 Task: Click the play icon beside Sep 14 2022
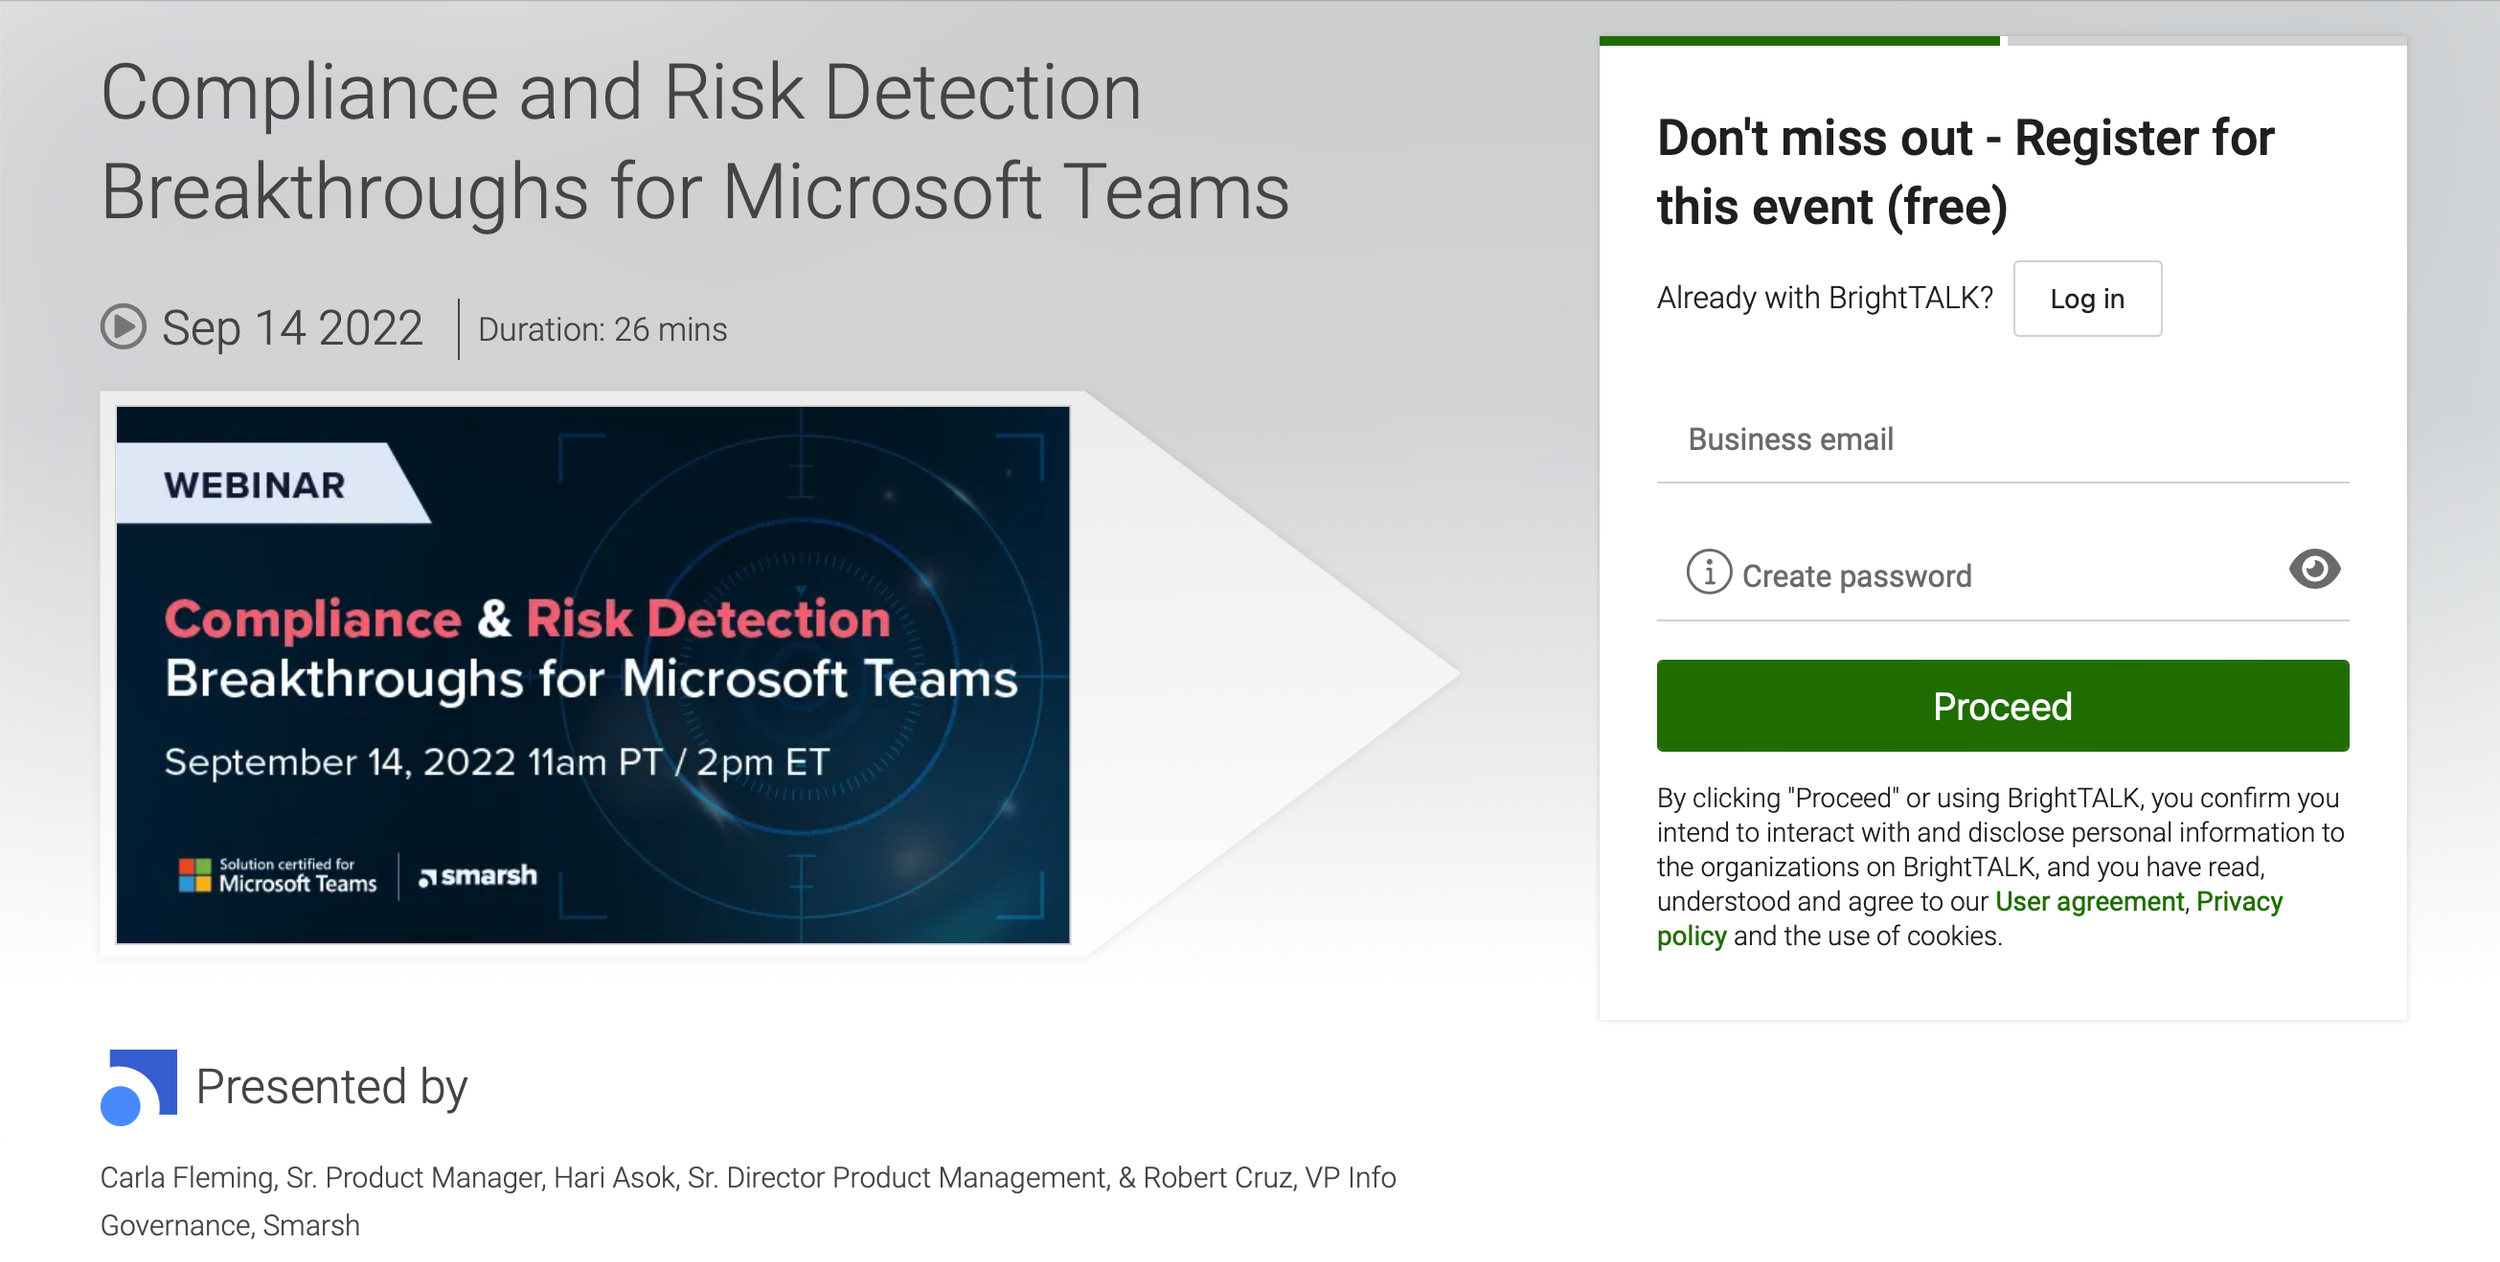point(124,327)
